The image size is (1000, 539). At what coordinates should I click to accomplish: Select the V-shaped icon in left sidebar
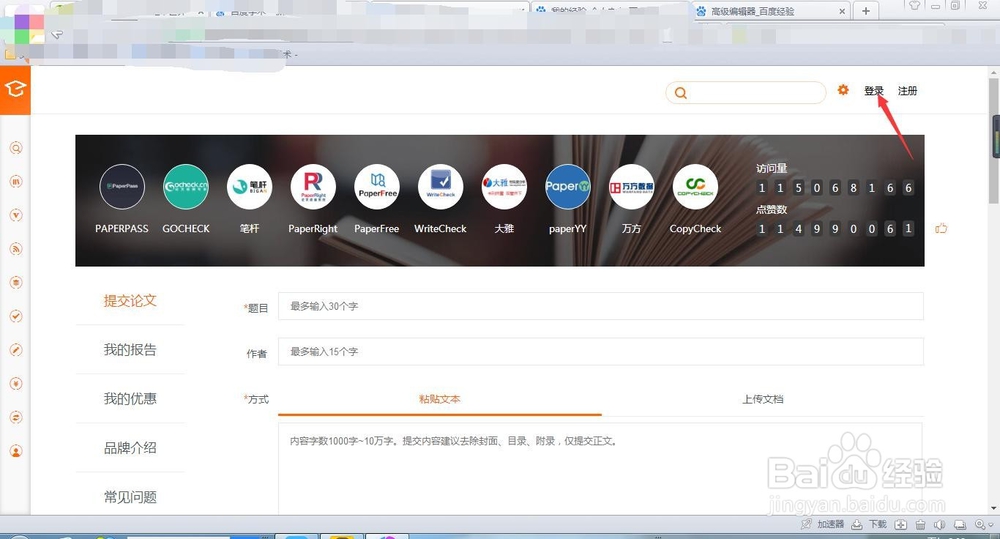pyautogui.click(x=16, y=216)
